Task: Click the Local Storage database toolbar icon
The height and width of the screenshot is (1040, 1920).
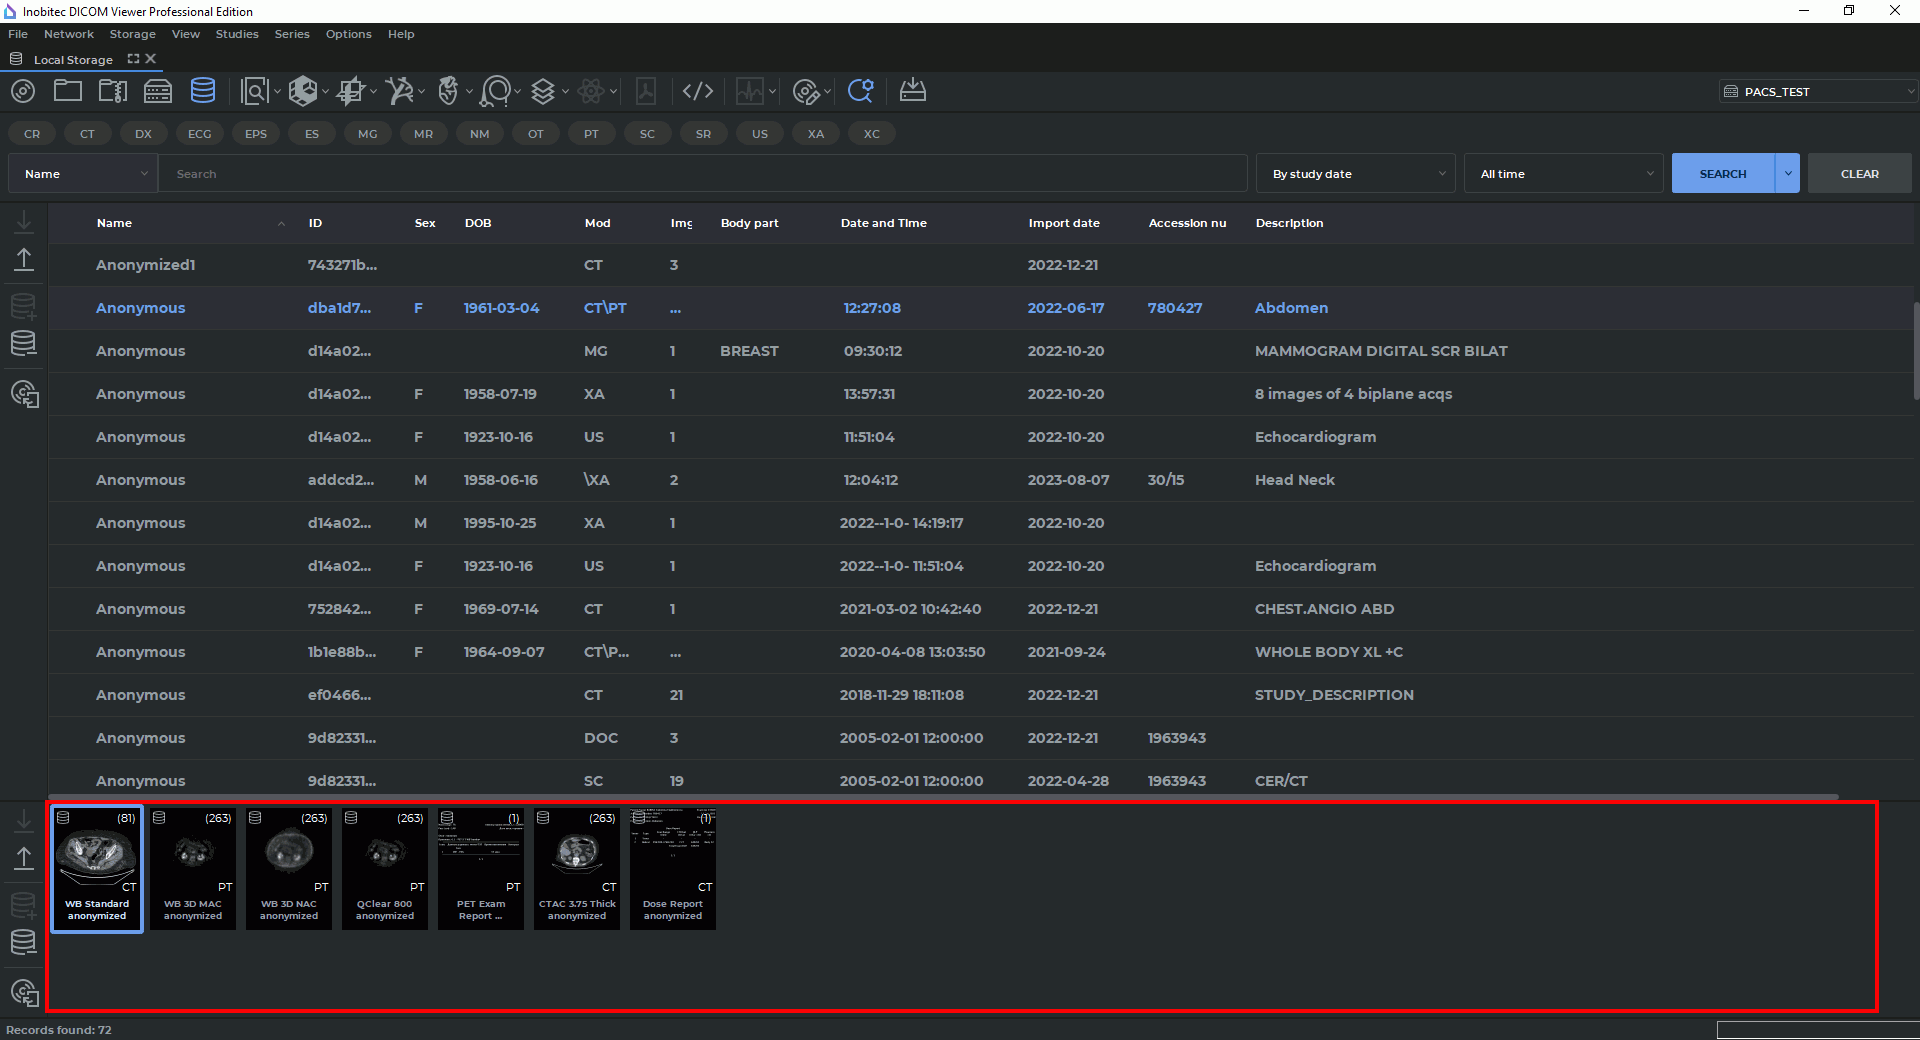Action: 203,92
